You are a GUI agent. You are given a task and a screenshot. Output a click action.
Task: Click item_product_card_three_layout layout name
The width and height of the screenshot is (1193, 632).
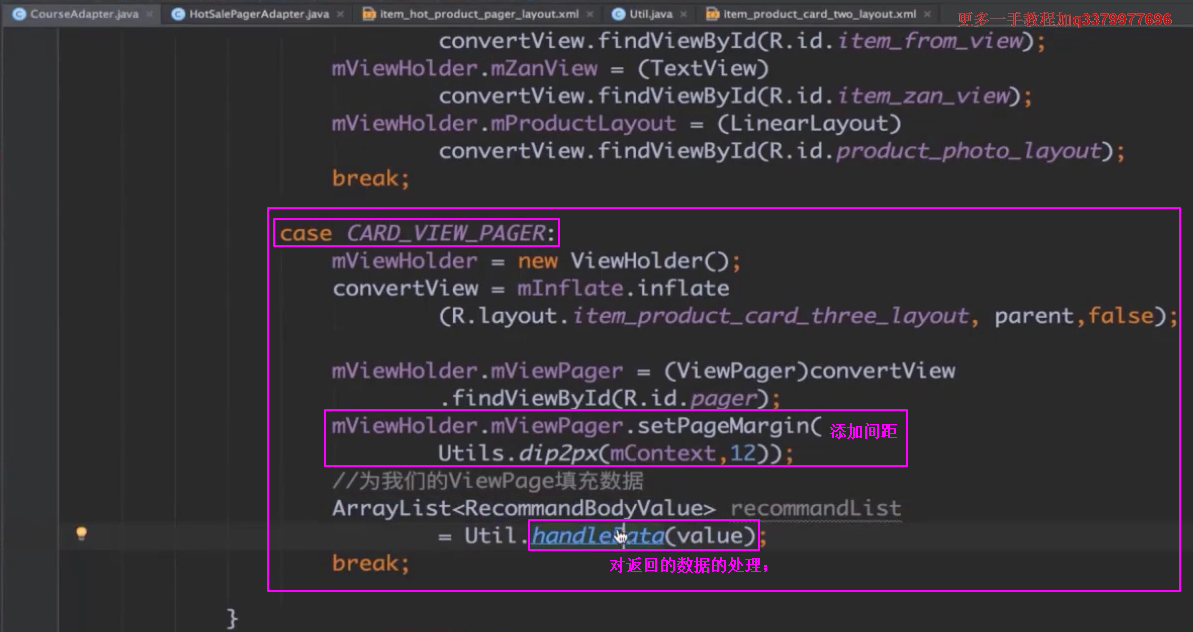click(771, 316)
